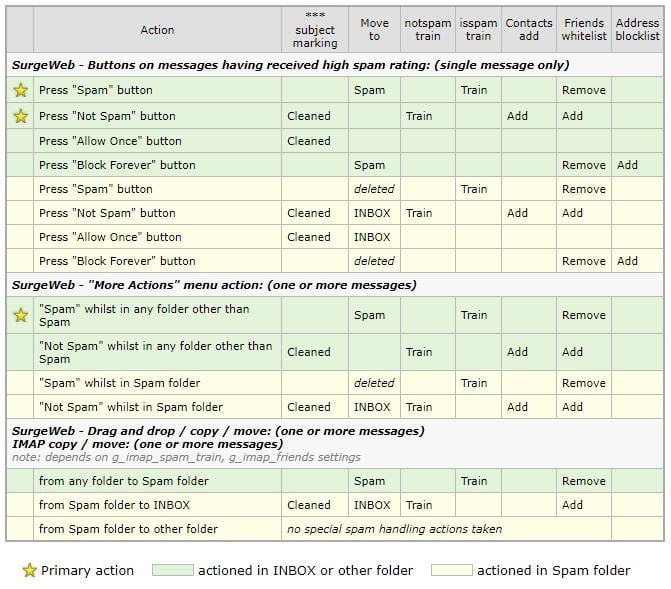The image size is (671, 589).
Task: Click the "Move to" column header
Action: pyautogui.click(x=374, y=30)
